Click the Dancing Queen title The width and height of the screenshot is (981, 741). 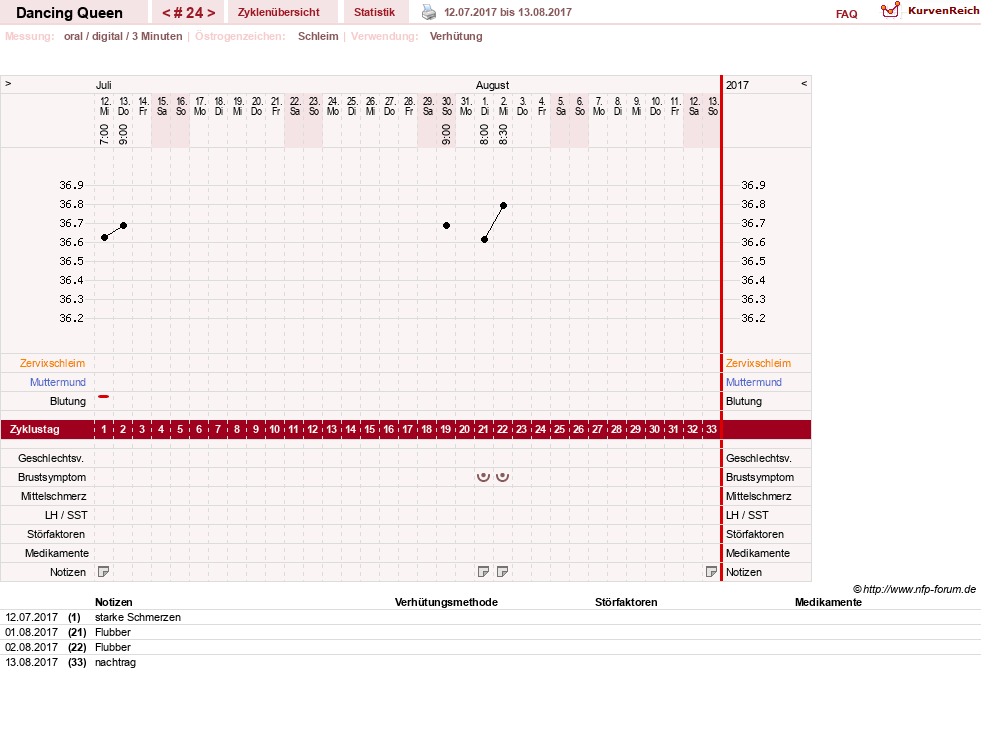click(x=69, y=13)
